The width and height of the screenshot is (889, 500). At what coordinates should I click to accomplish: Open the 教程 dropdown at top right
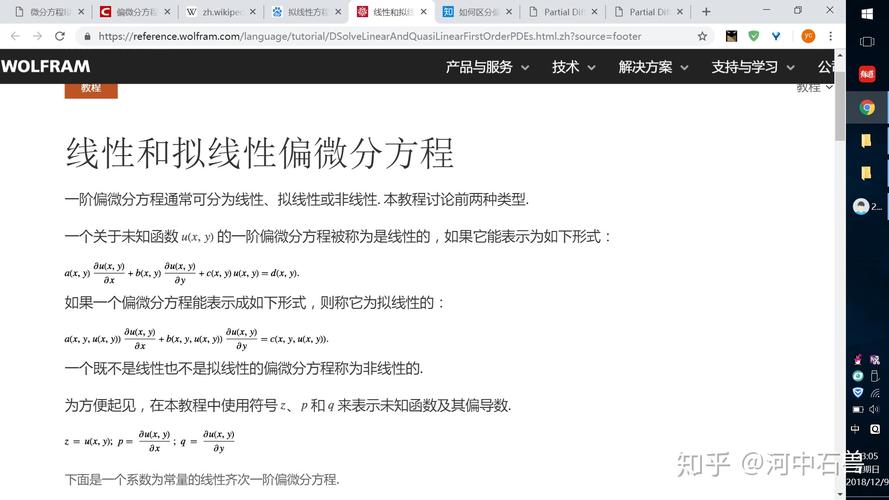point(815,88)
